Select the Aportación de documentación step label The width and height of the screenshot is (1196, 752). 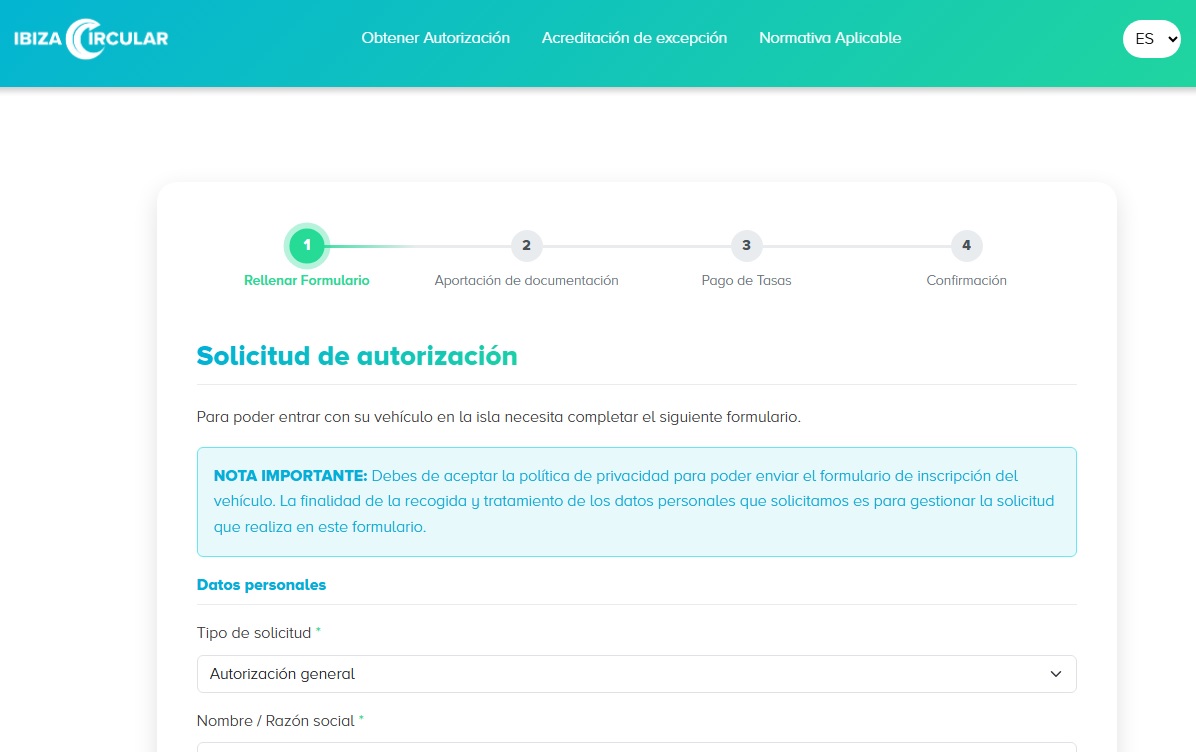point(526,281)
